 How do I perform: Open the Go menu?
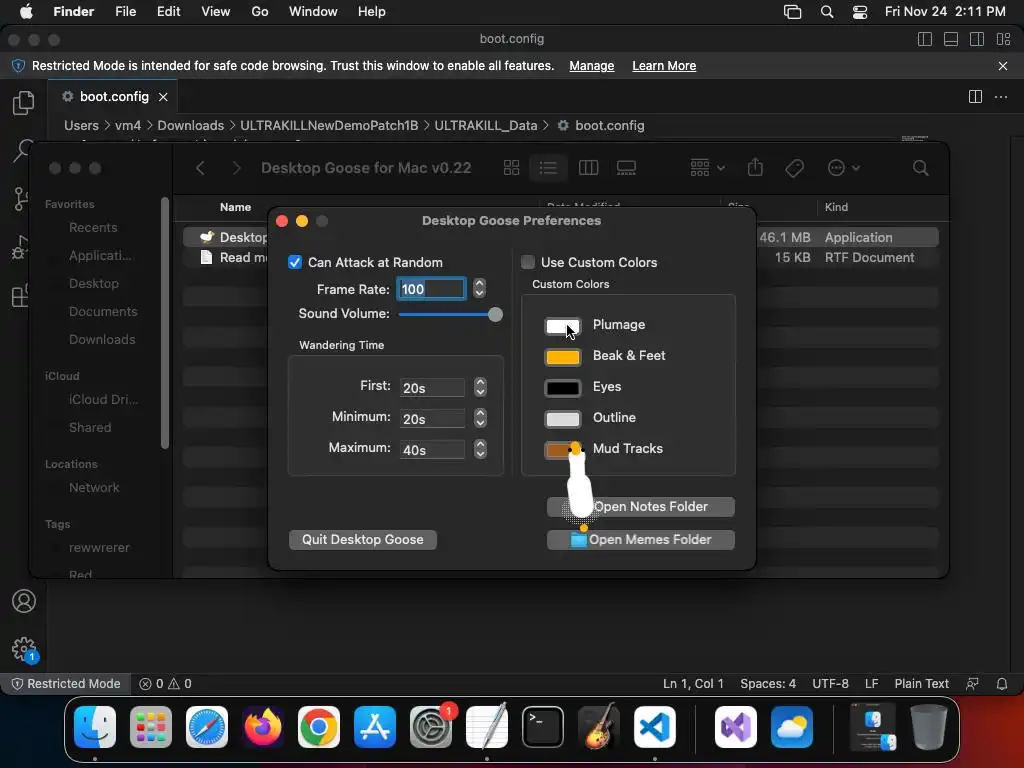tap(260, 12)
